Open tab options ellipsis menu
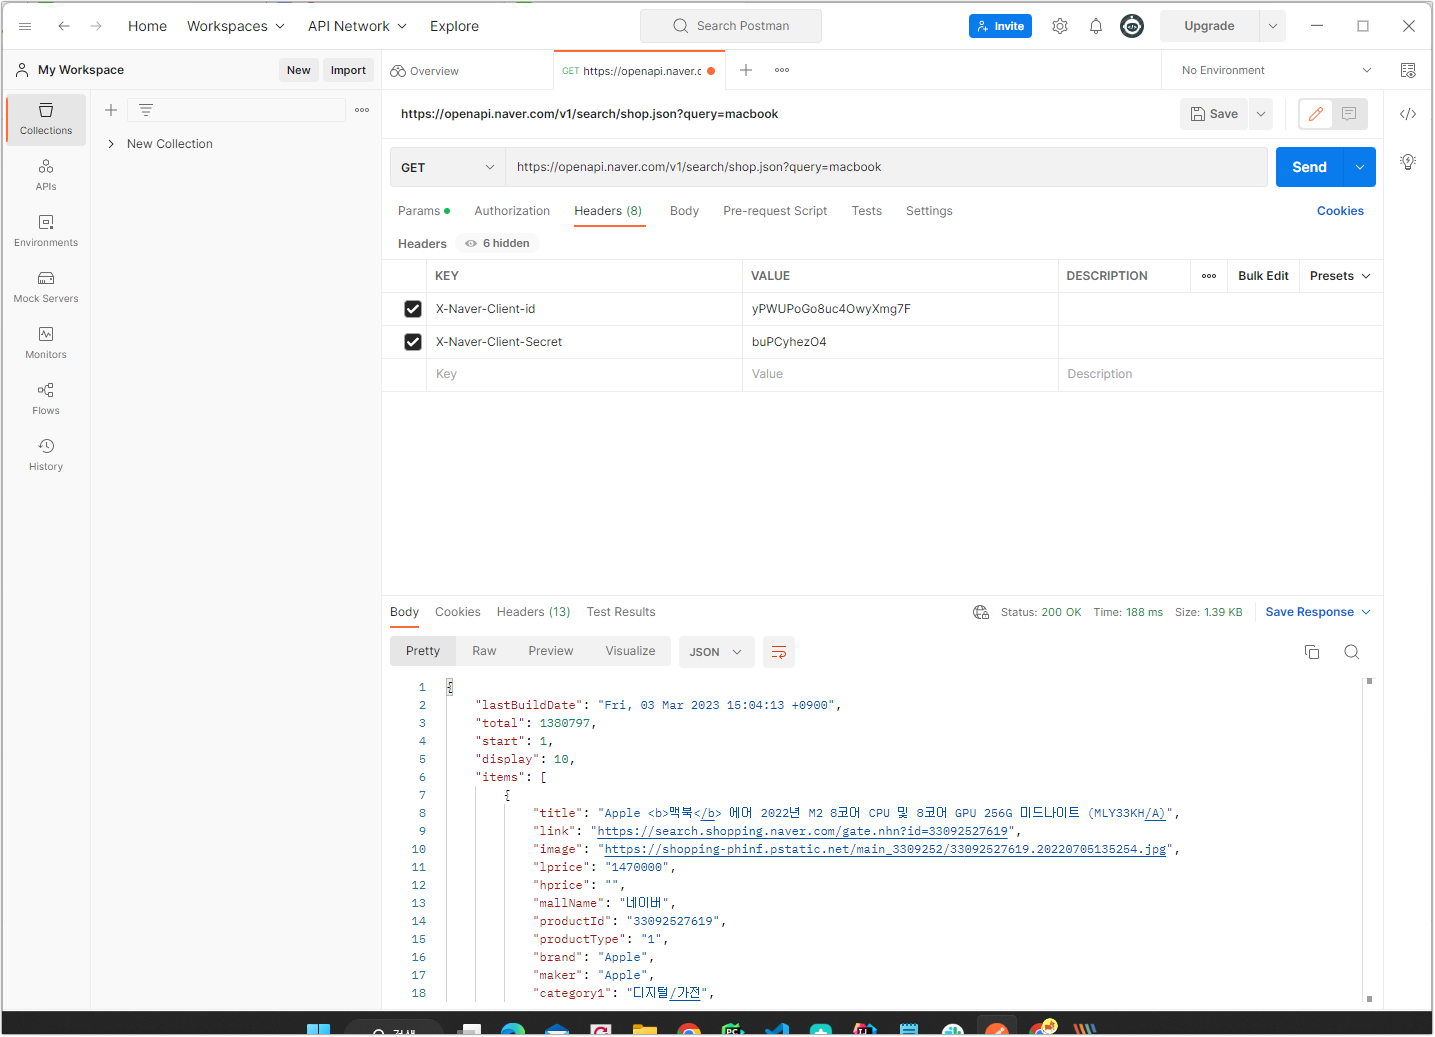Viewport: 1435px width, 1037px height. (x=782, y=70)
